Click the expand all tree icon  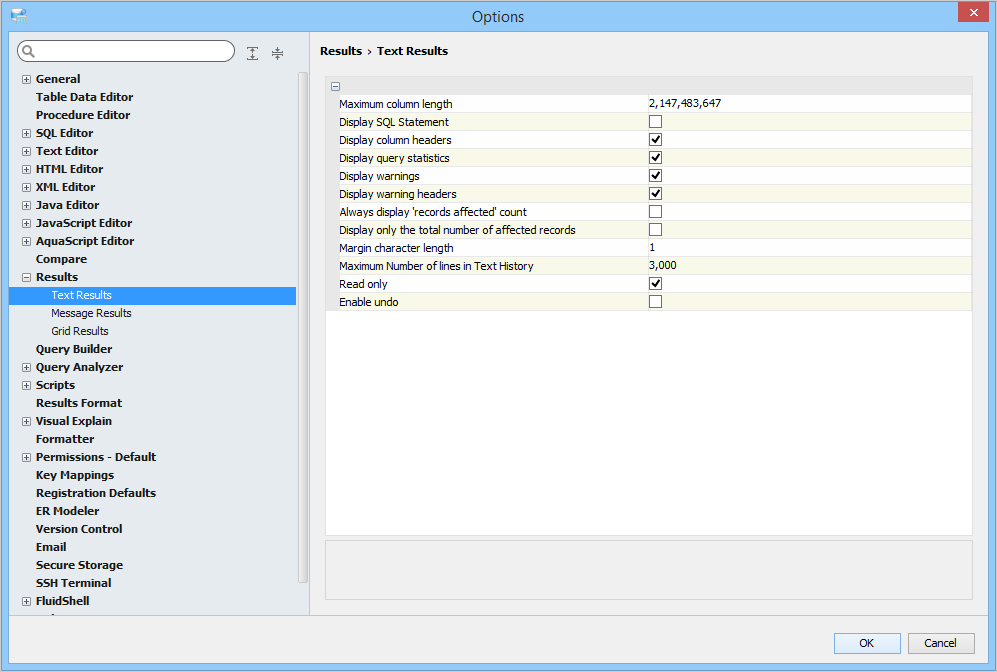pyautogui.click(x=253, y=53)
